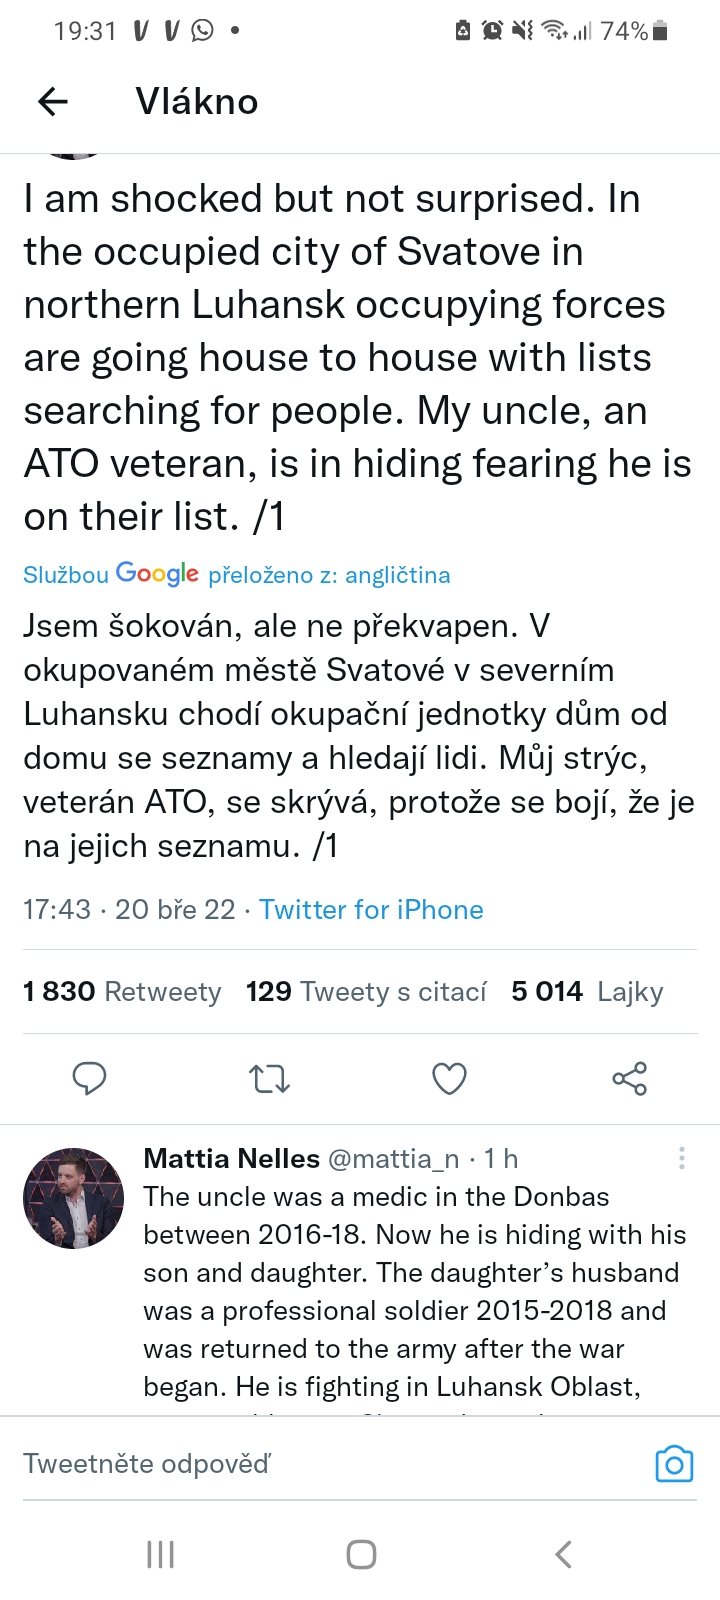Tap the Tweetněte odpověď reply field

pos(300,1464)
